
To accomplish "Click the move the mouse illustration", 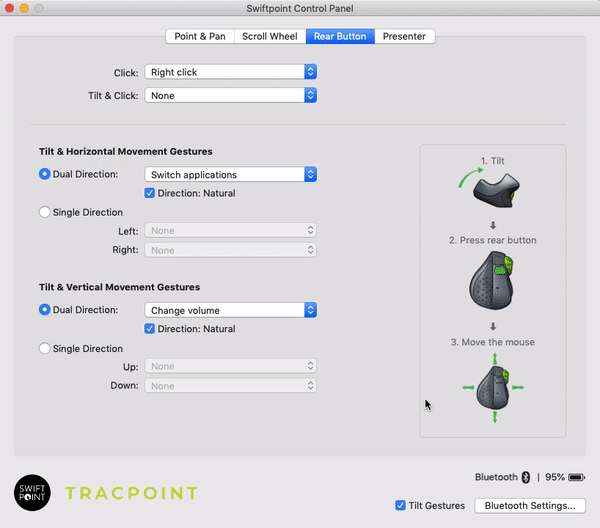I will click(493, 388).
